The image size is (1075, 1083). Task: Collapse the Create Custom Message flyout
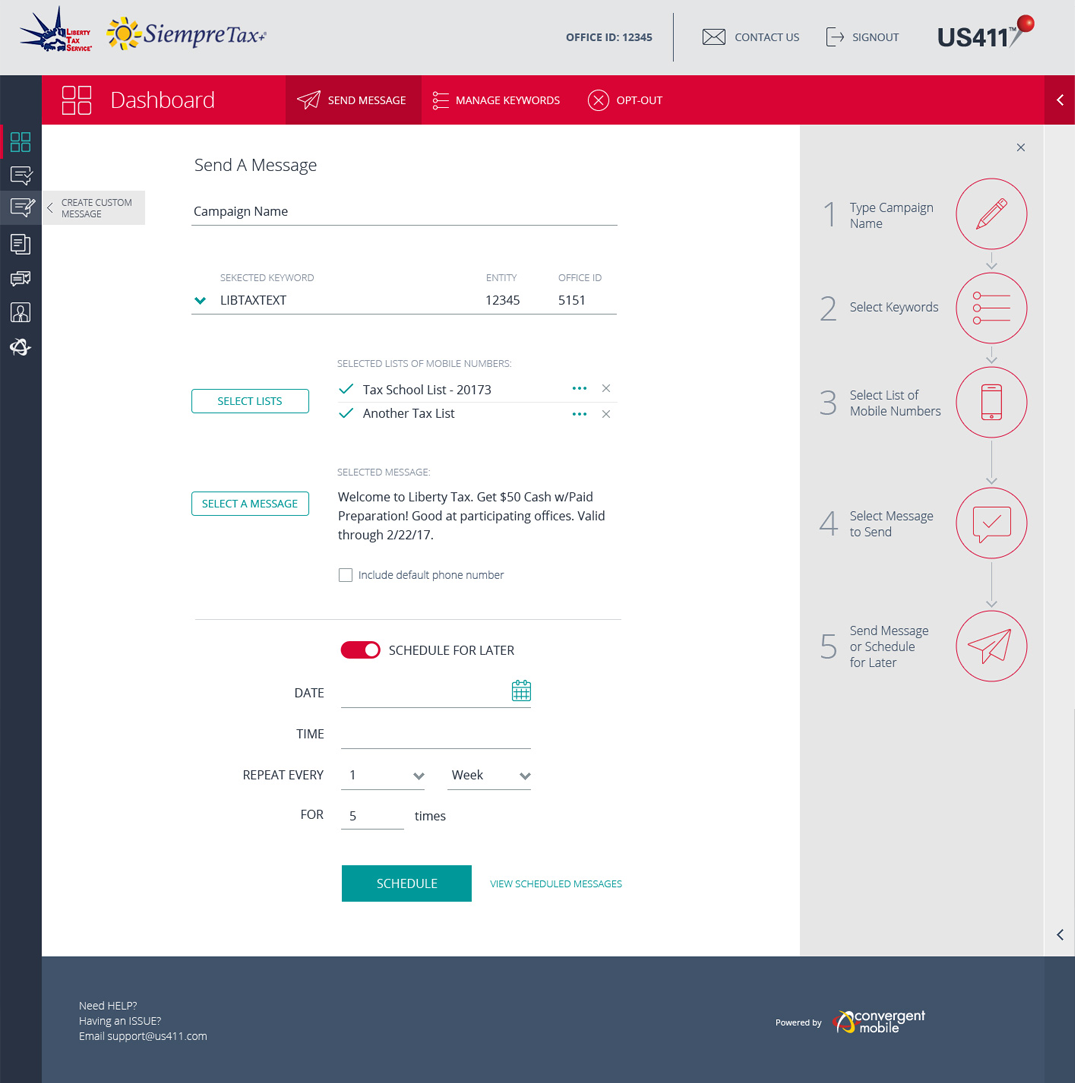[50, 207]
